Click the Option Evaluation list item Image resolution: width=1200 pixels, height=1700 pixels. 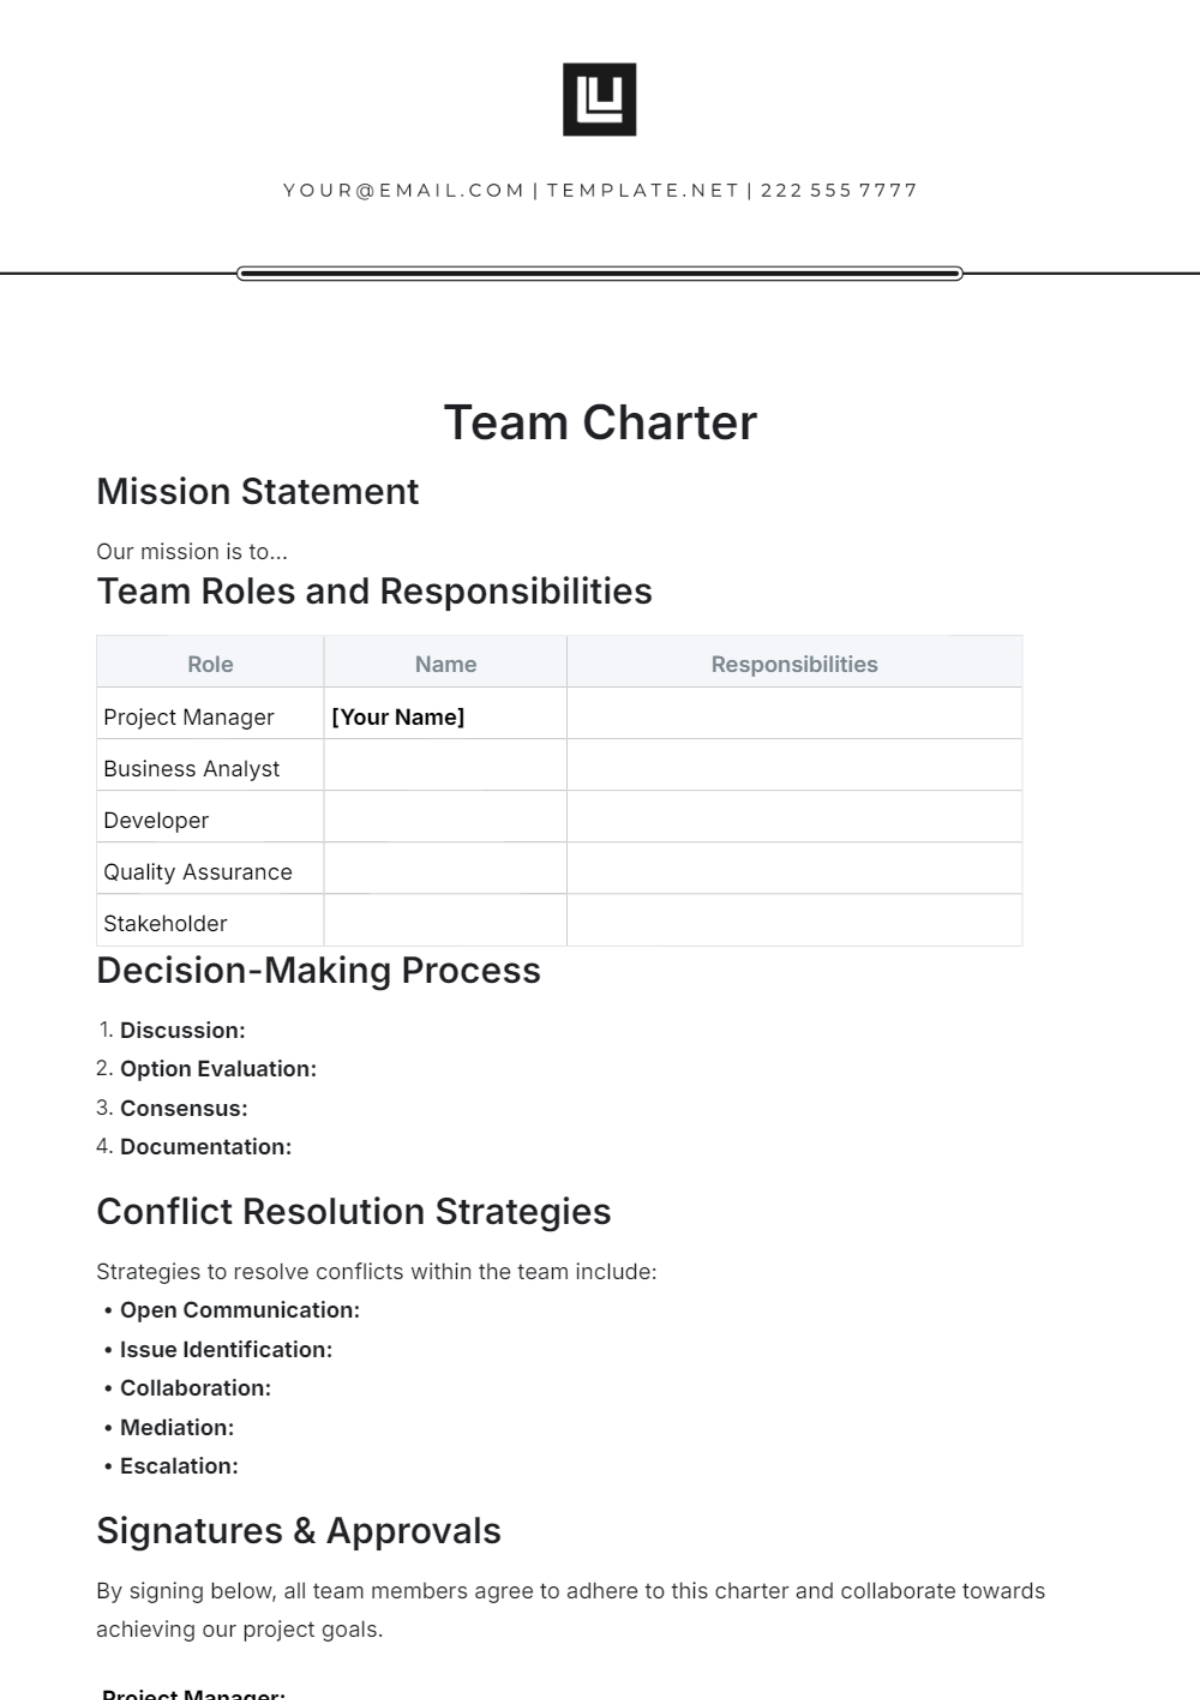pos(218,1069)
